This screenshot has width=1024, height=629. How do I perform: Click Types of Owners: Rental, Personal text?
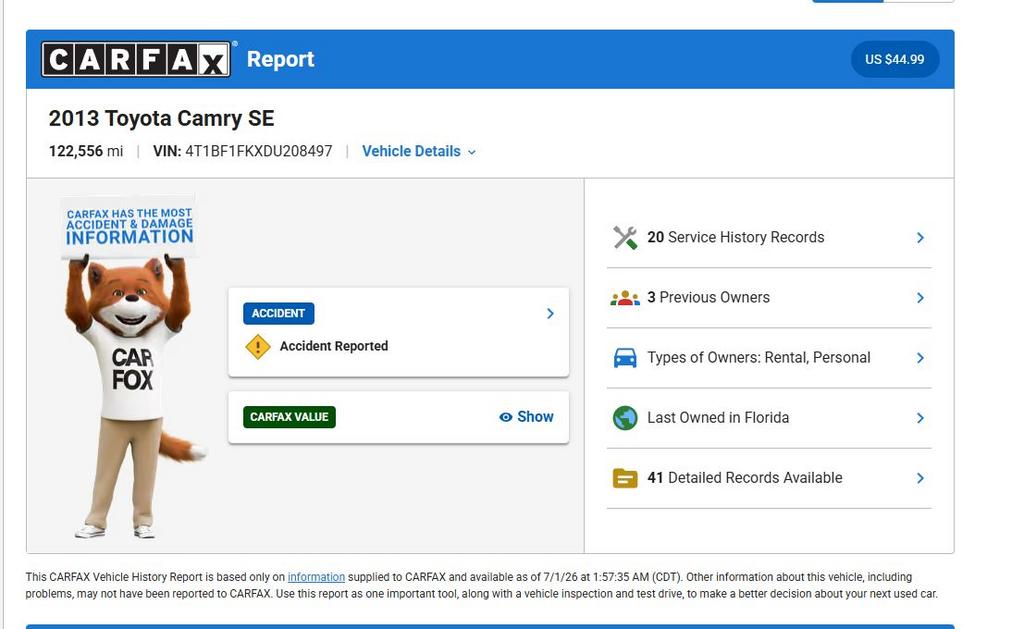point(759,357)
